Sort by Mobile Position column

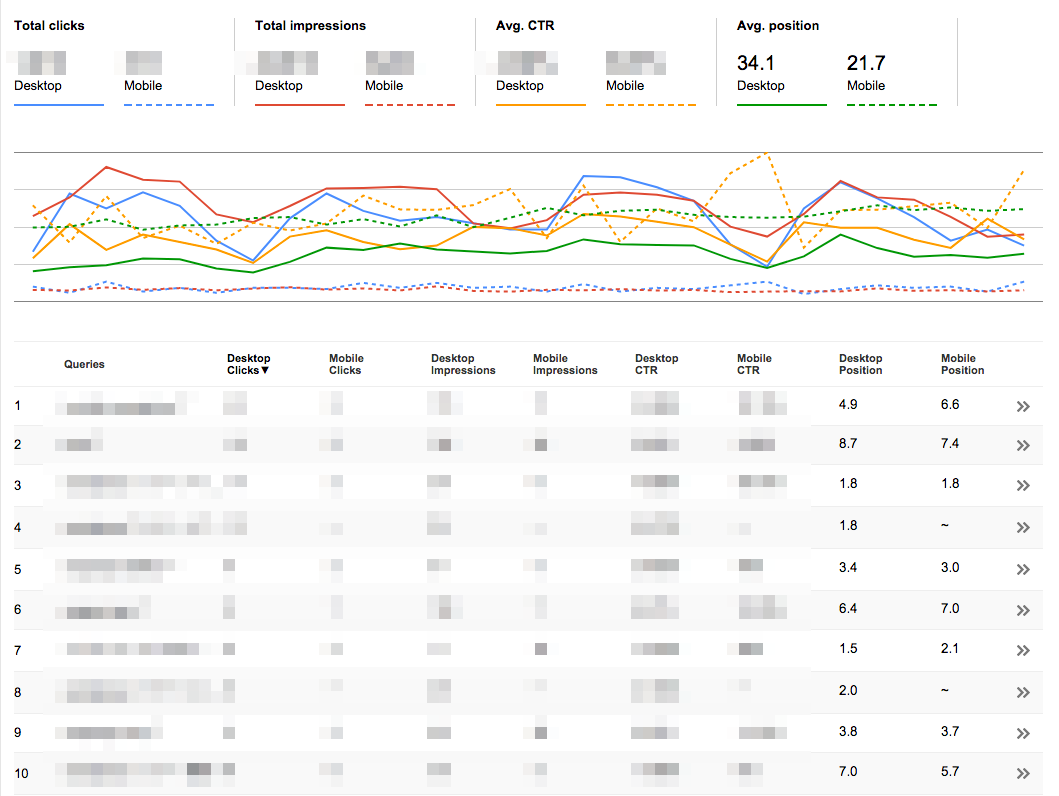(x=962, y=364)
